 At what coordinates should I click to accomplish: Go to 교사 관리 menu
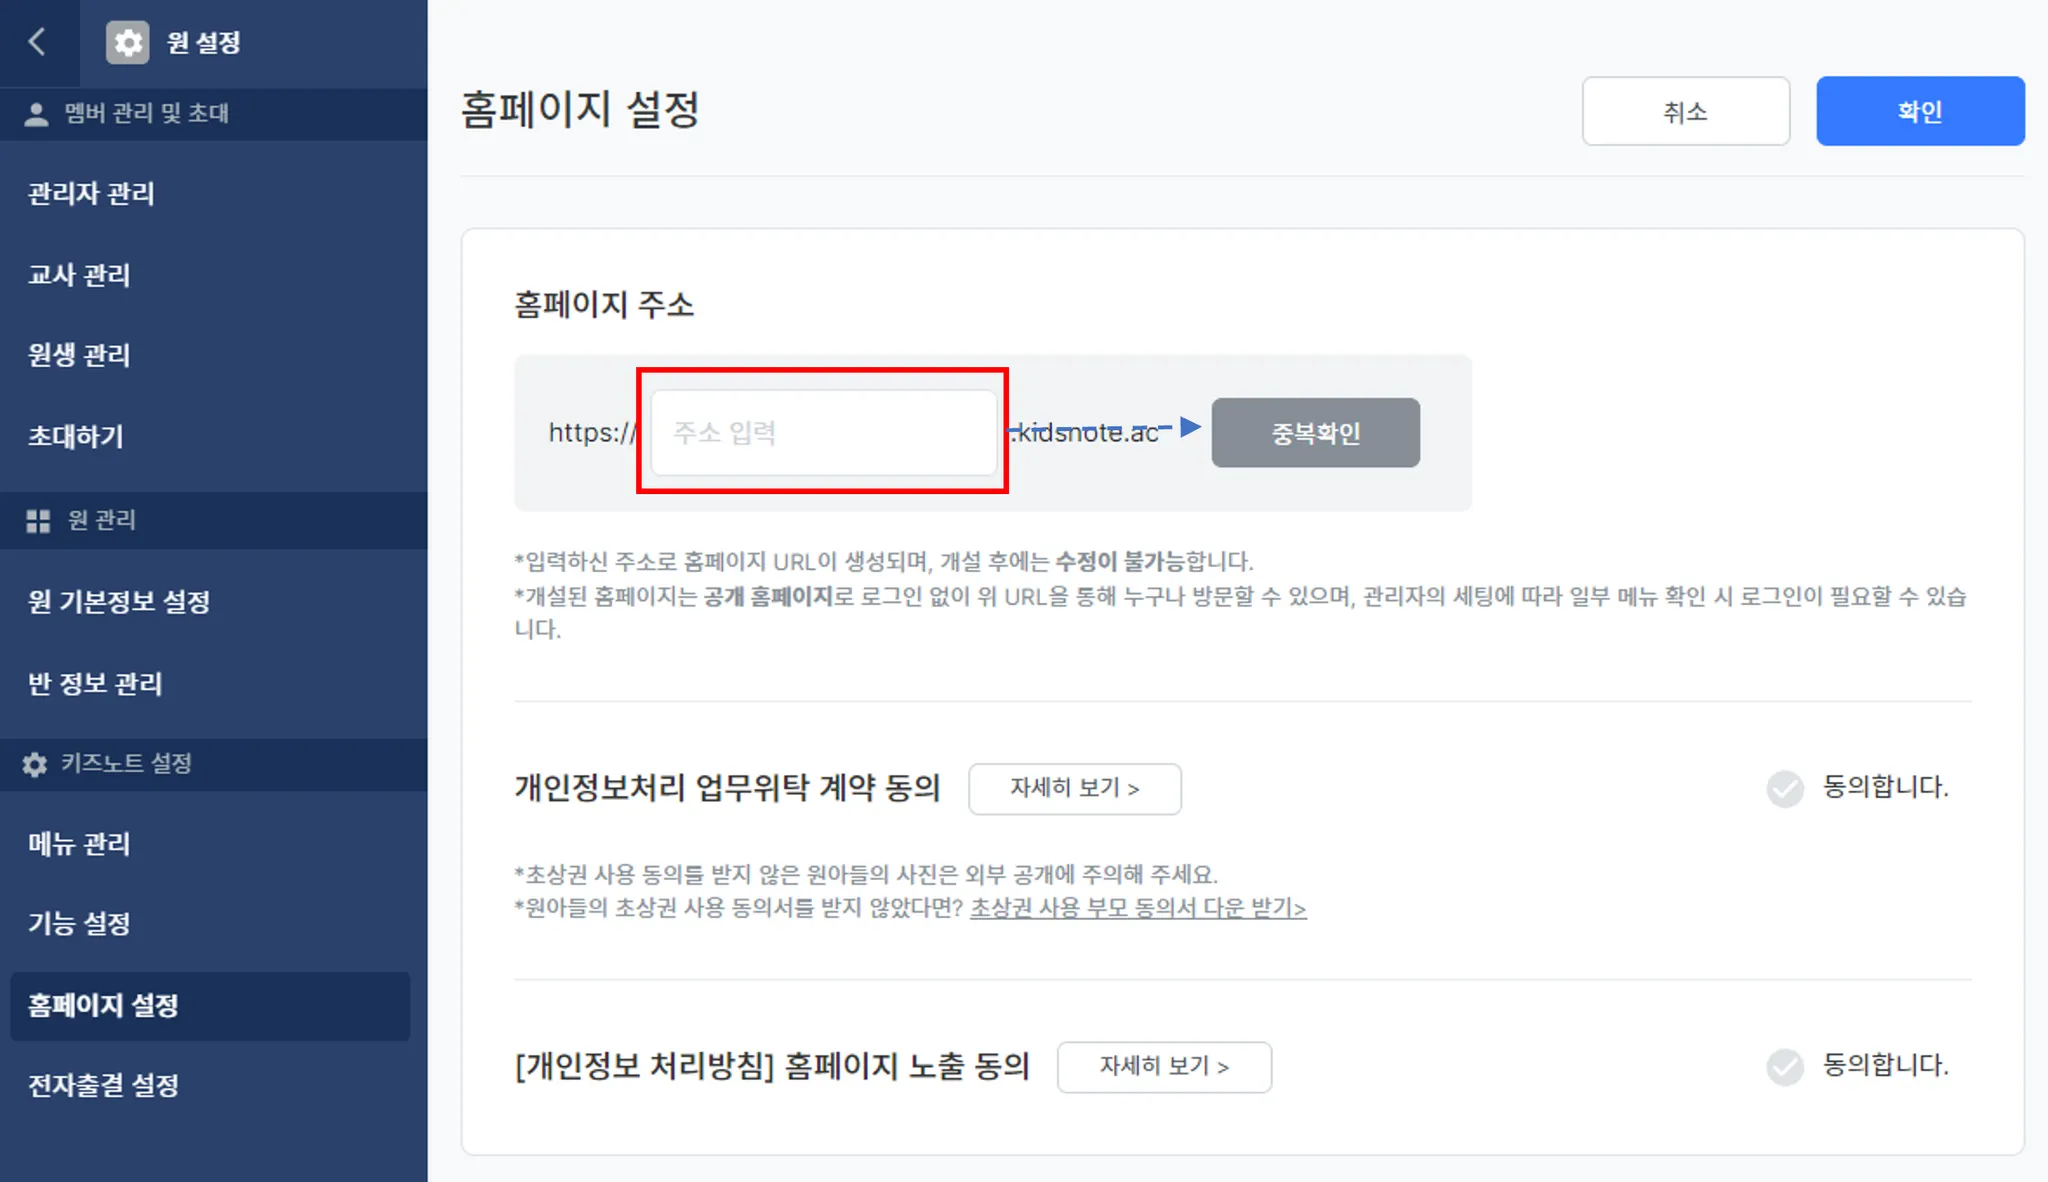79,275
